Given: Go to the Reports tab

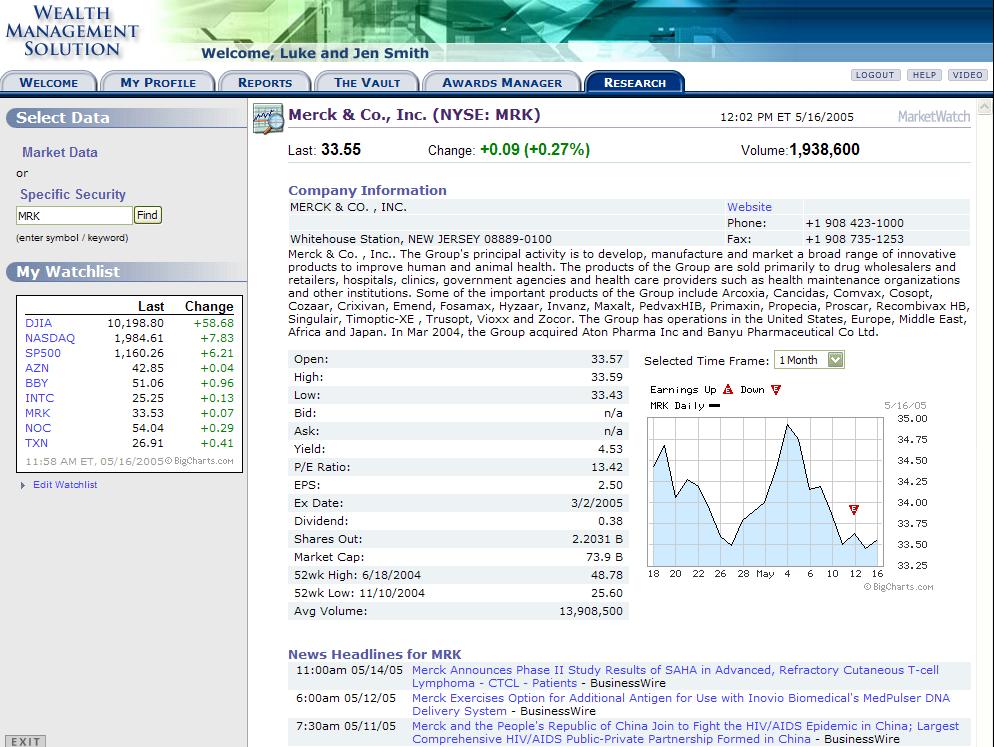Looking at the screenshot, I should pos(265,82).
